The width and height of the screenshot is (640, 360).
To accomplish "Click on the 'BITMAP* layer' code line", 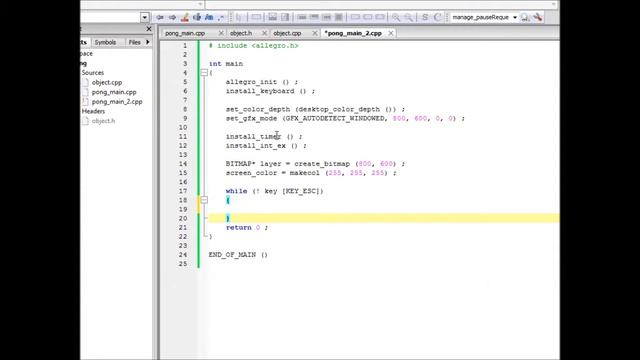I will tap(315, 164).
